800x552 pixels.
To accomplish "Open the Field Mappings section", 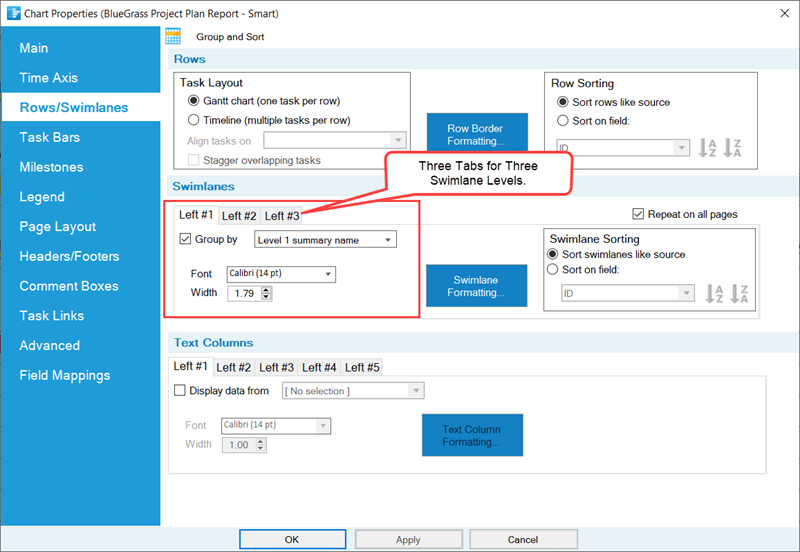I will click(x=65, y=375).
